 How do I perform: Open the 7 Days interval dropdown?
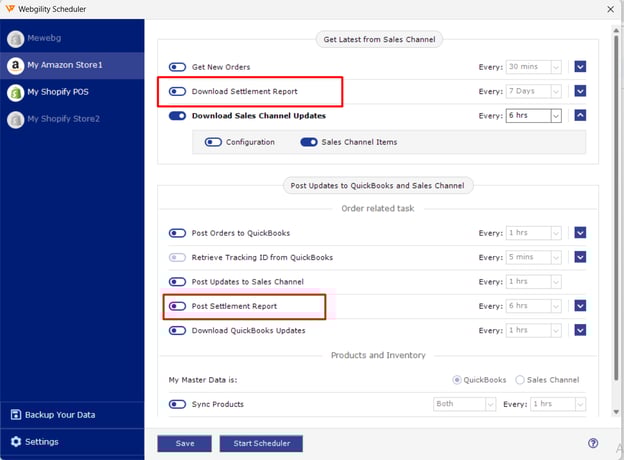534,91
